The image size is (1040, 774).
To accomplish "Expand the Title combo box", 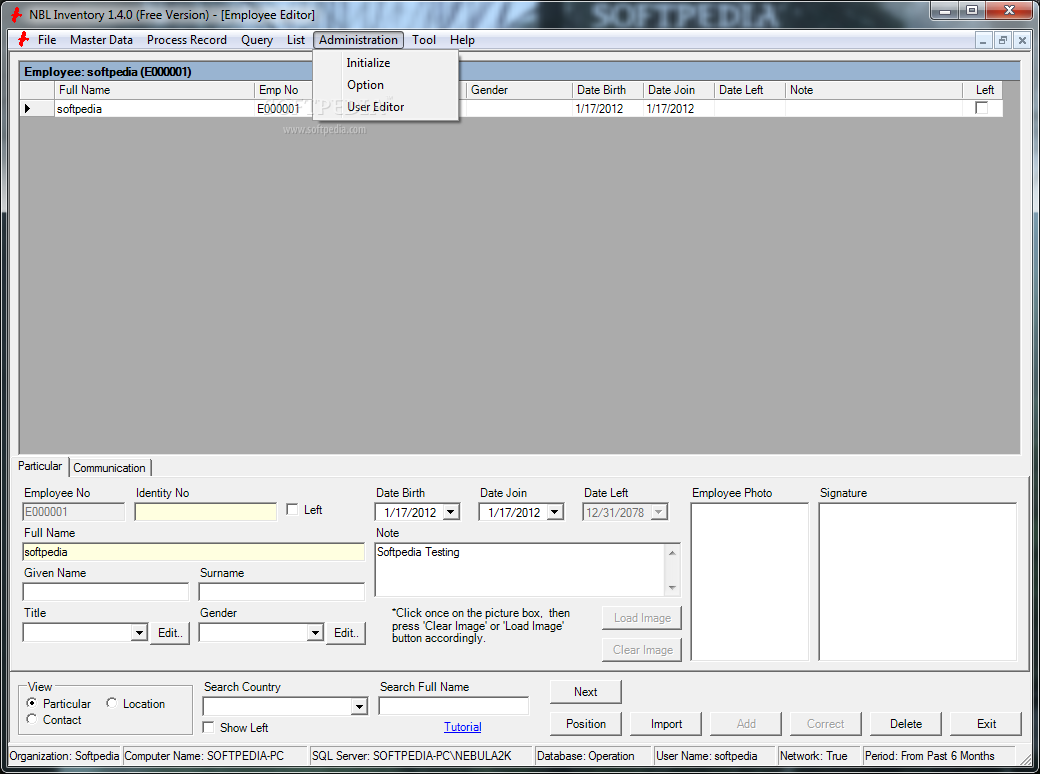I will (139, 633).
